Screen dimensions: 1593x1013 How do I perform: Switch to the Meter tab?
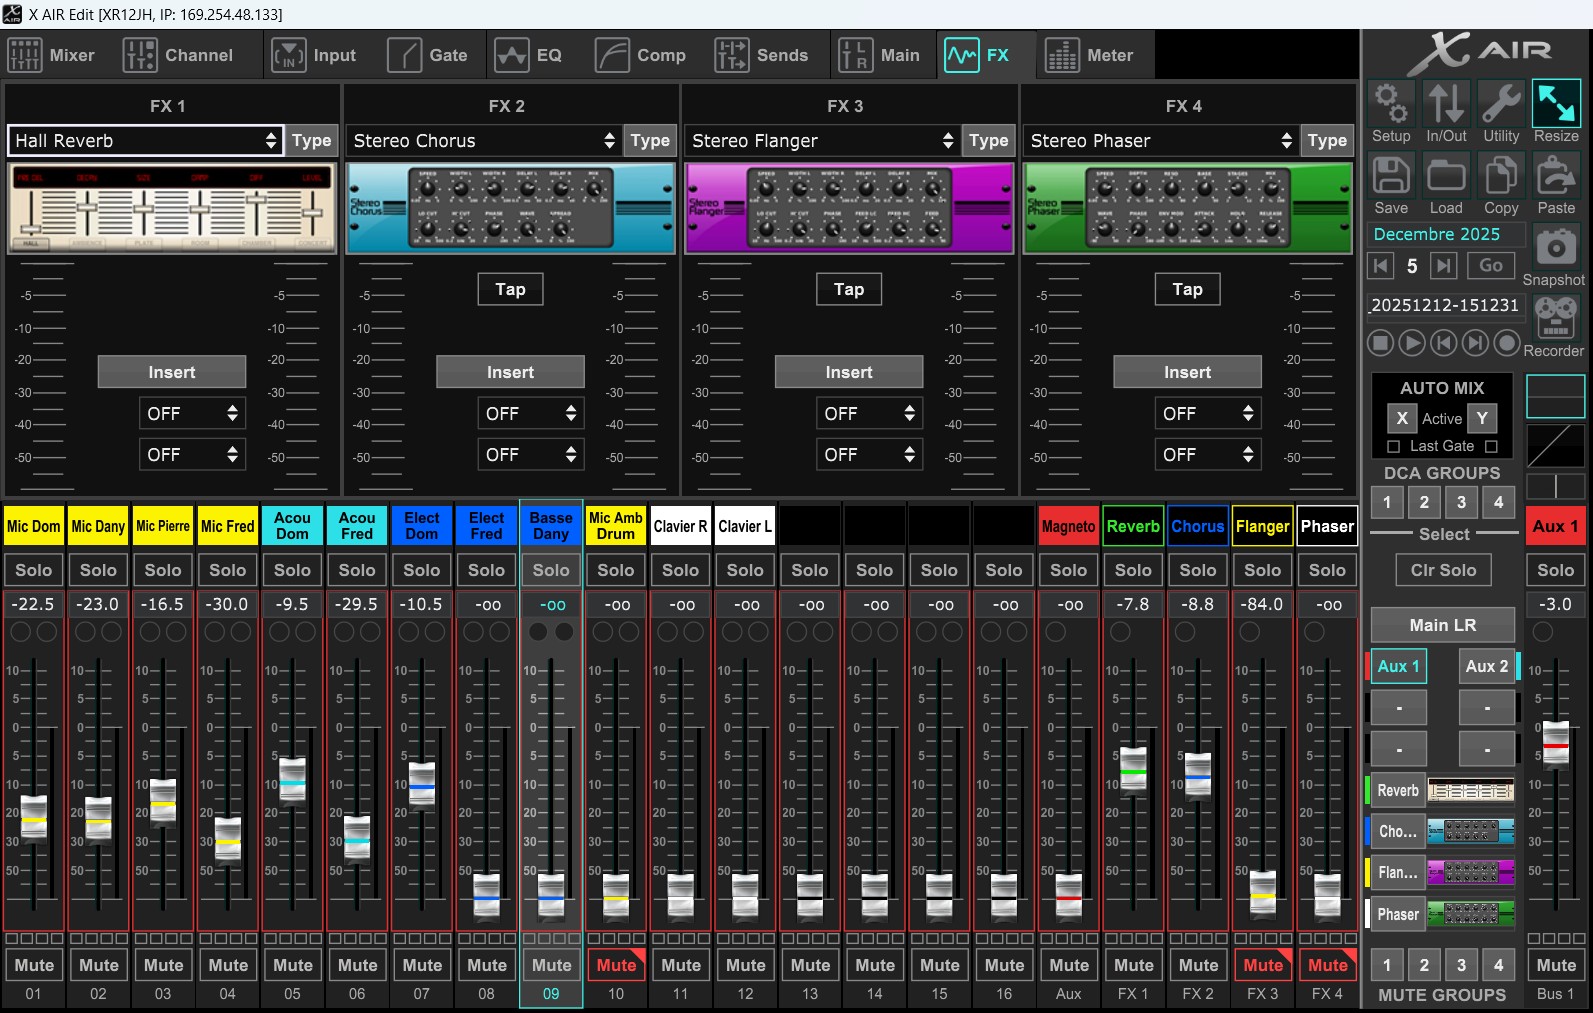[1089, 55]
